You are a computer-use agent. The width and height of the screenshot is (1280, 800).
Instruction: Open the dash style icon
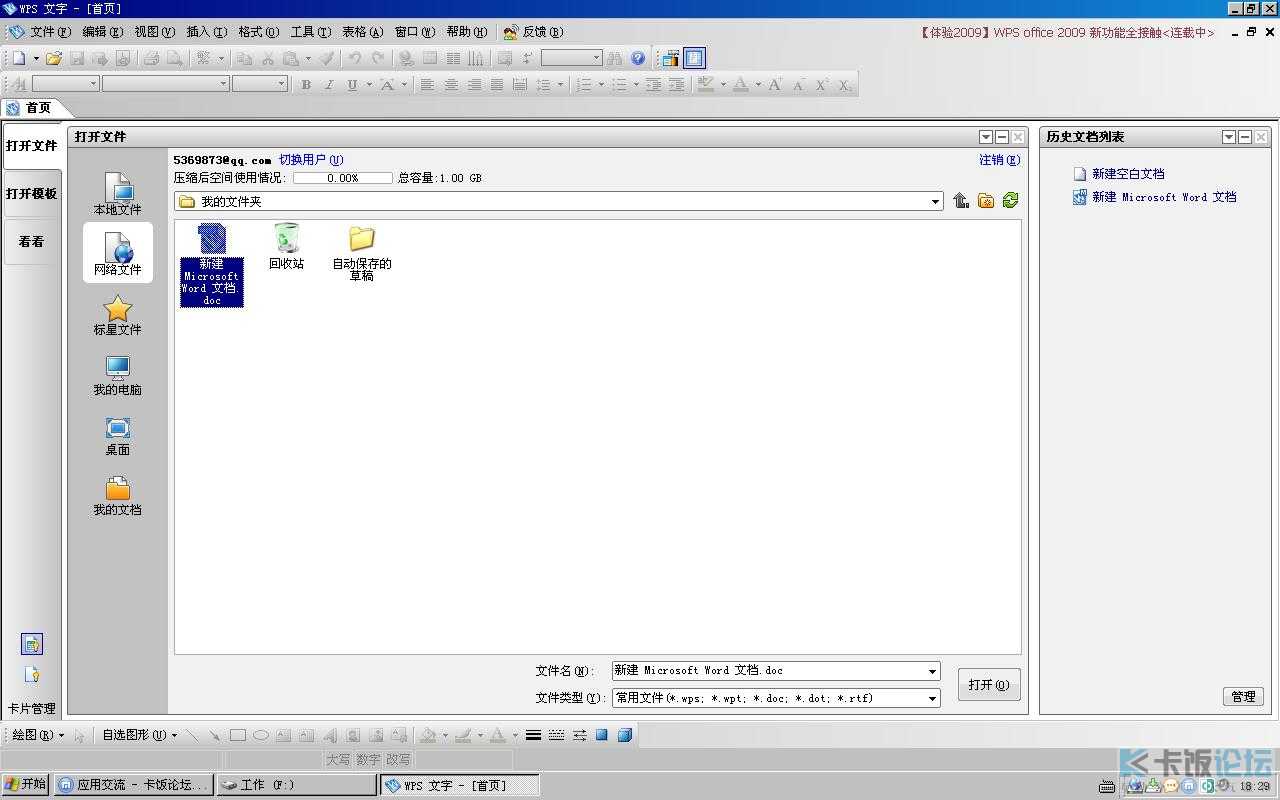[x=556, y=735]
